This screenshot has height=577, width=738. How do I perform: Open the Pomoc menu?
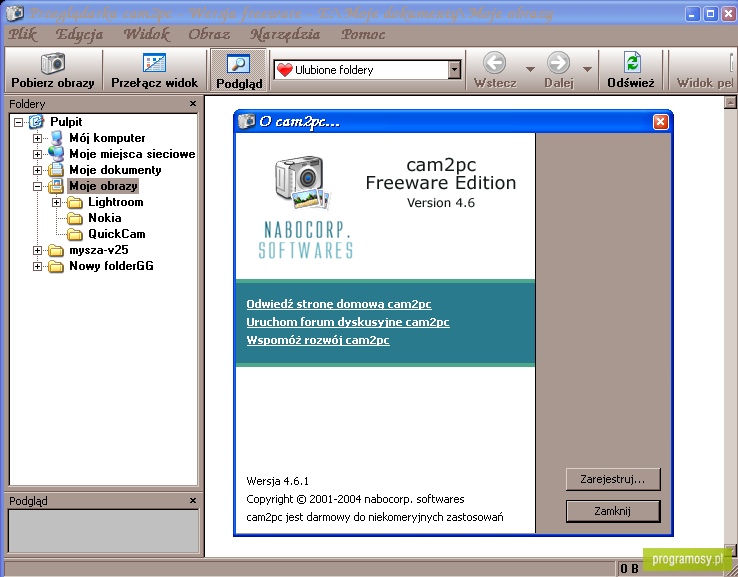363,34
